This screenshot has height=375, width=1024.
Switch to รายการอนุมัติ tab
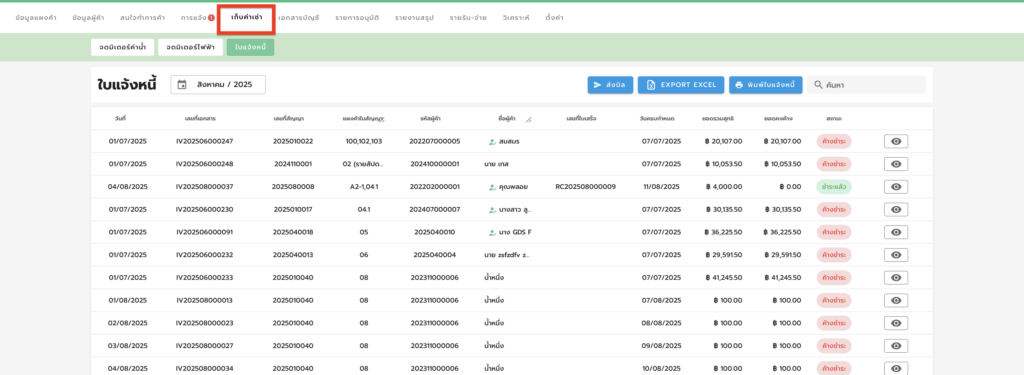[357, 18]
